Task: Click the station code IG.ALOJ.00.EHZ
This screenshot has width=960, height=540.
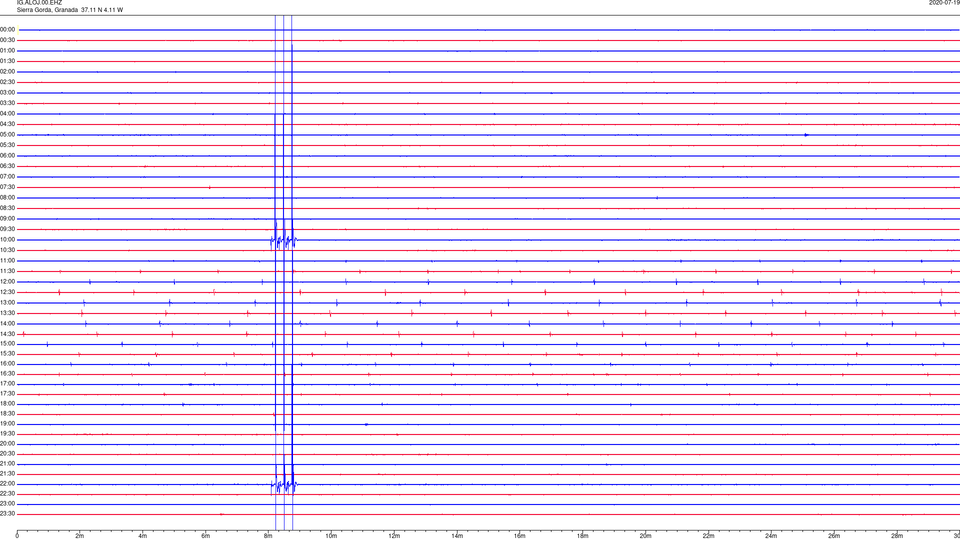Action: [x=39, y=2]
